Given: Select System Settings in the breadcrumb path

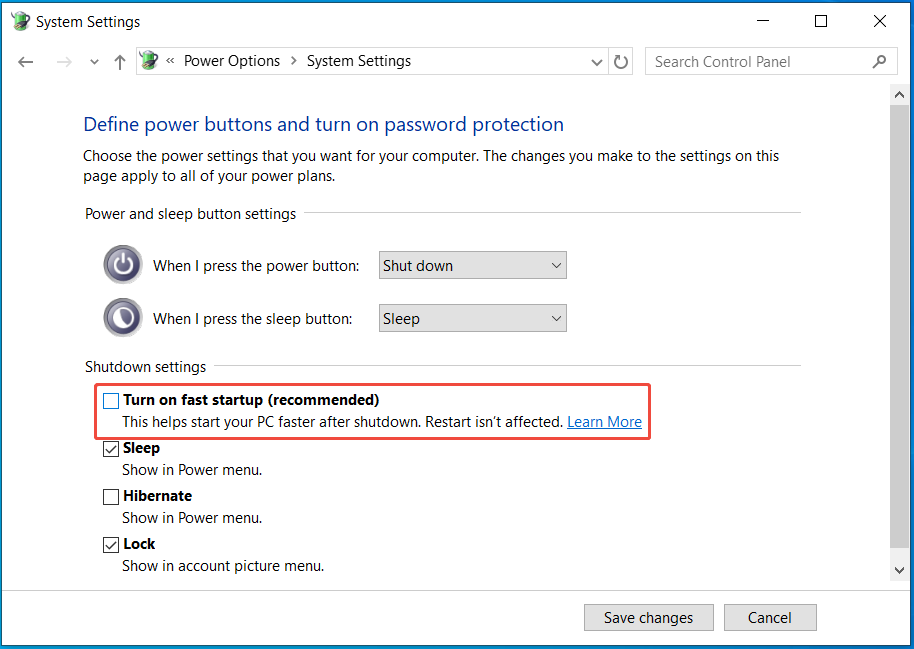Looking at the screenshot, I should pos(358,61).
